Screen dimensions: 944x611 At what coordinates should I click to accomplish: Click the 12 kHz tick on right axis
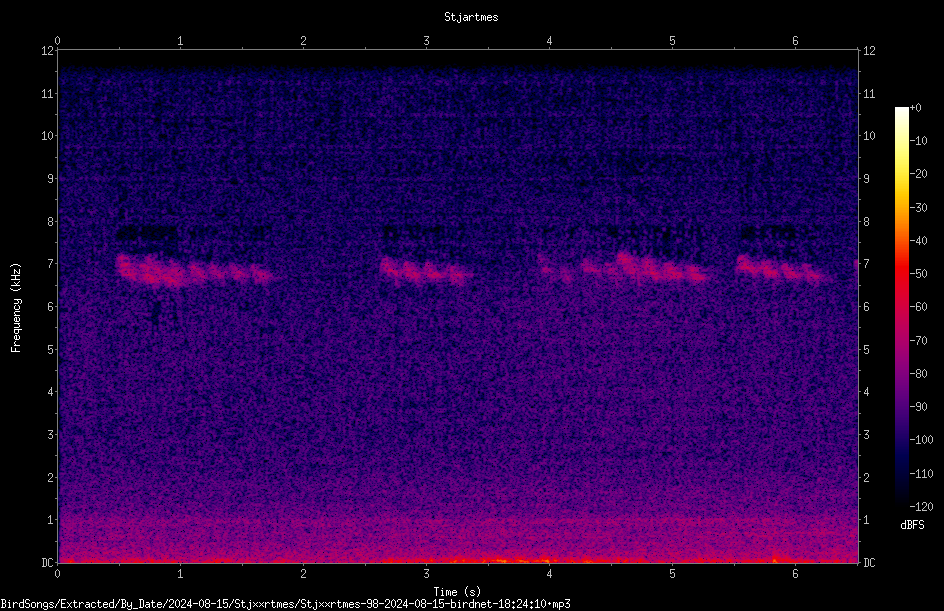click(869, 51)
